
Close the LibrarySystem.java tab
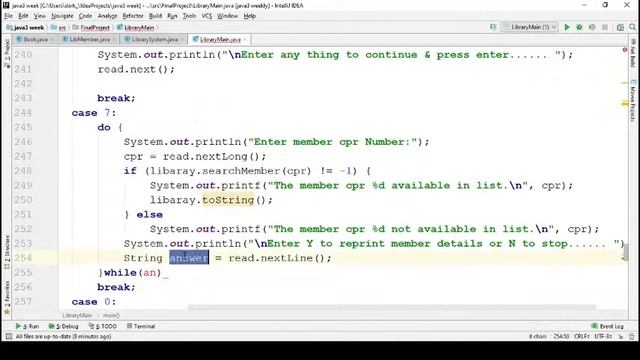coord(182,40)
